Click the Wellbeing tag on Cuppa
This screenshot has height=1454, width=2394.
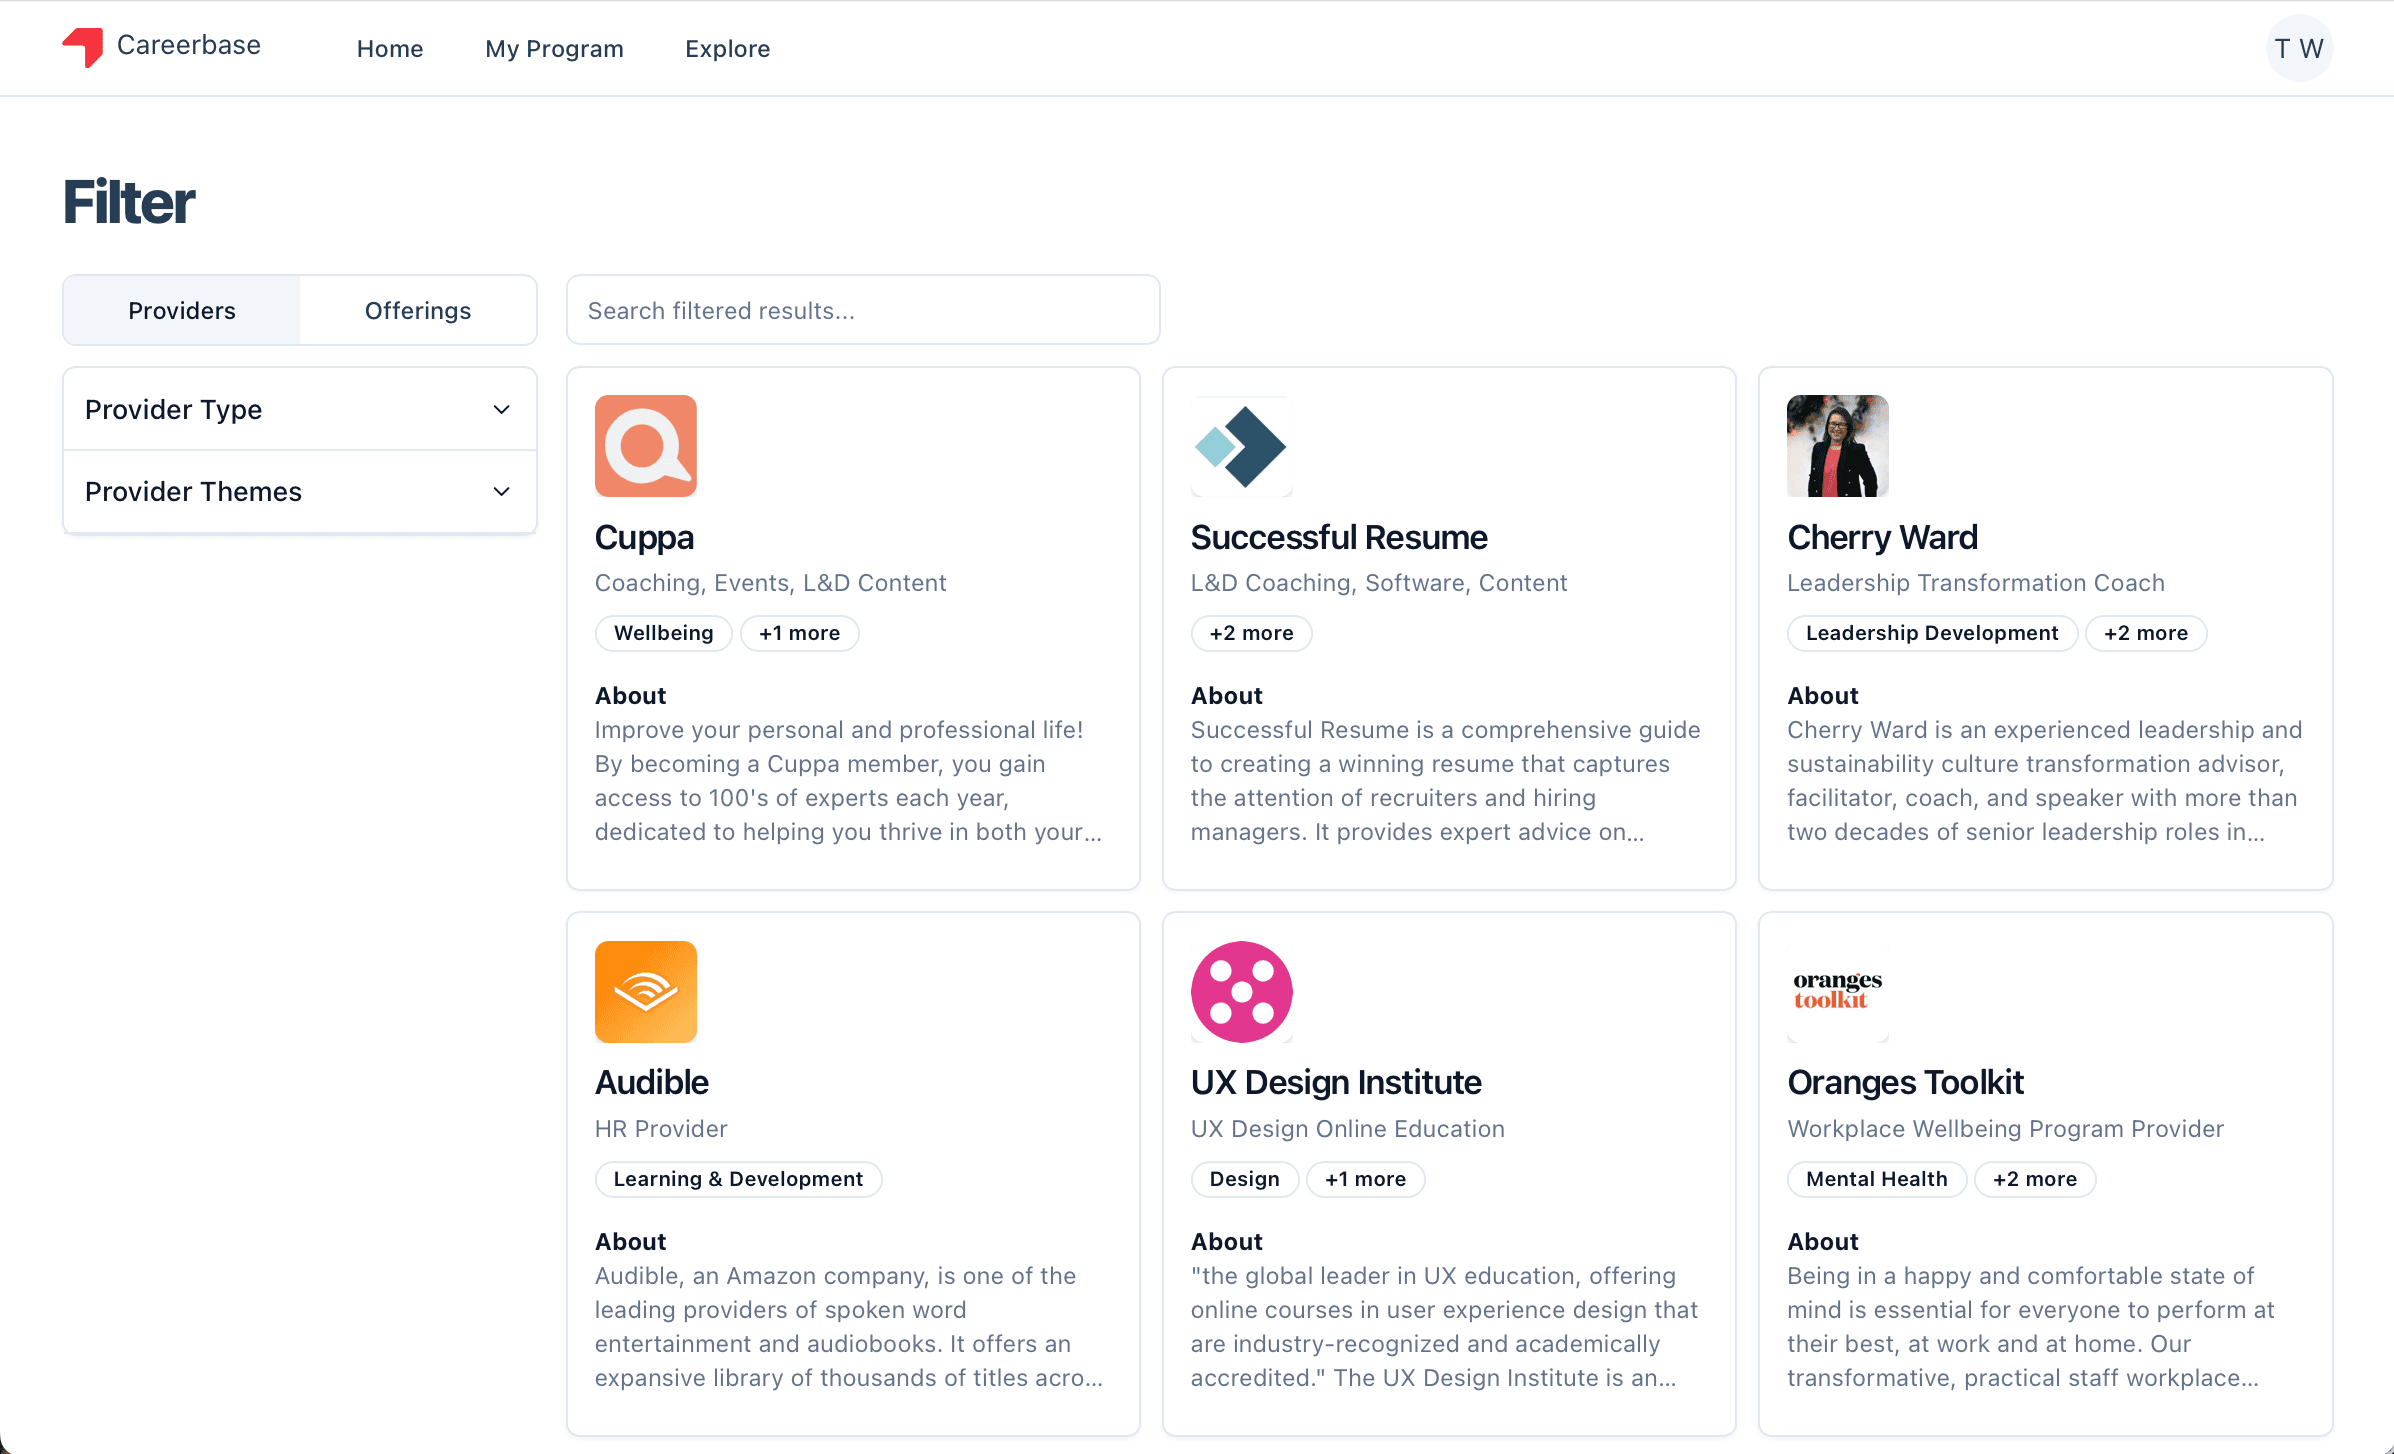coord(663,633)
